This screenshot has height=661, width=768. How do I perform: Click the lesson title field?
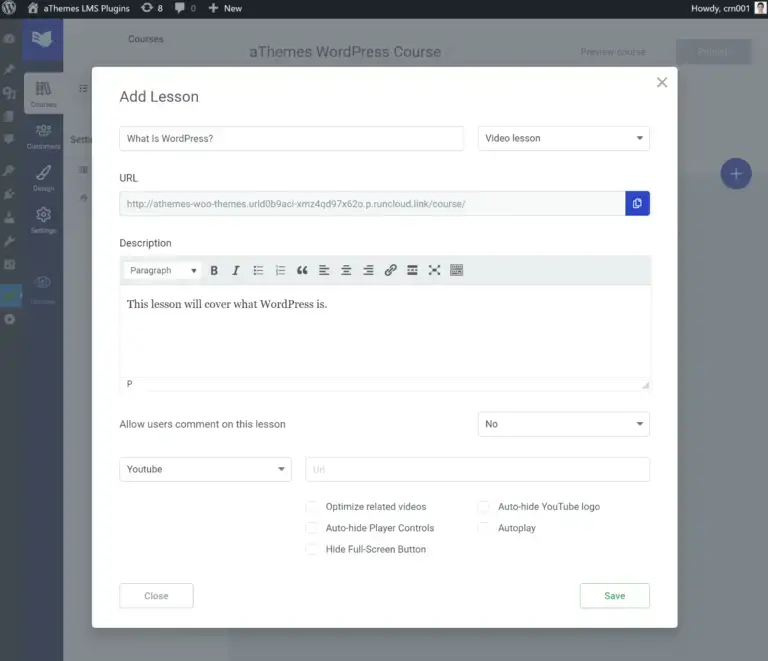pos(291,138)
